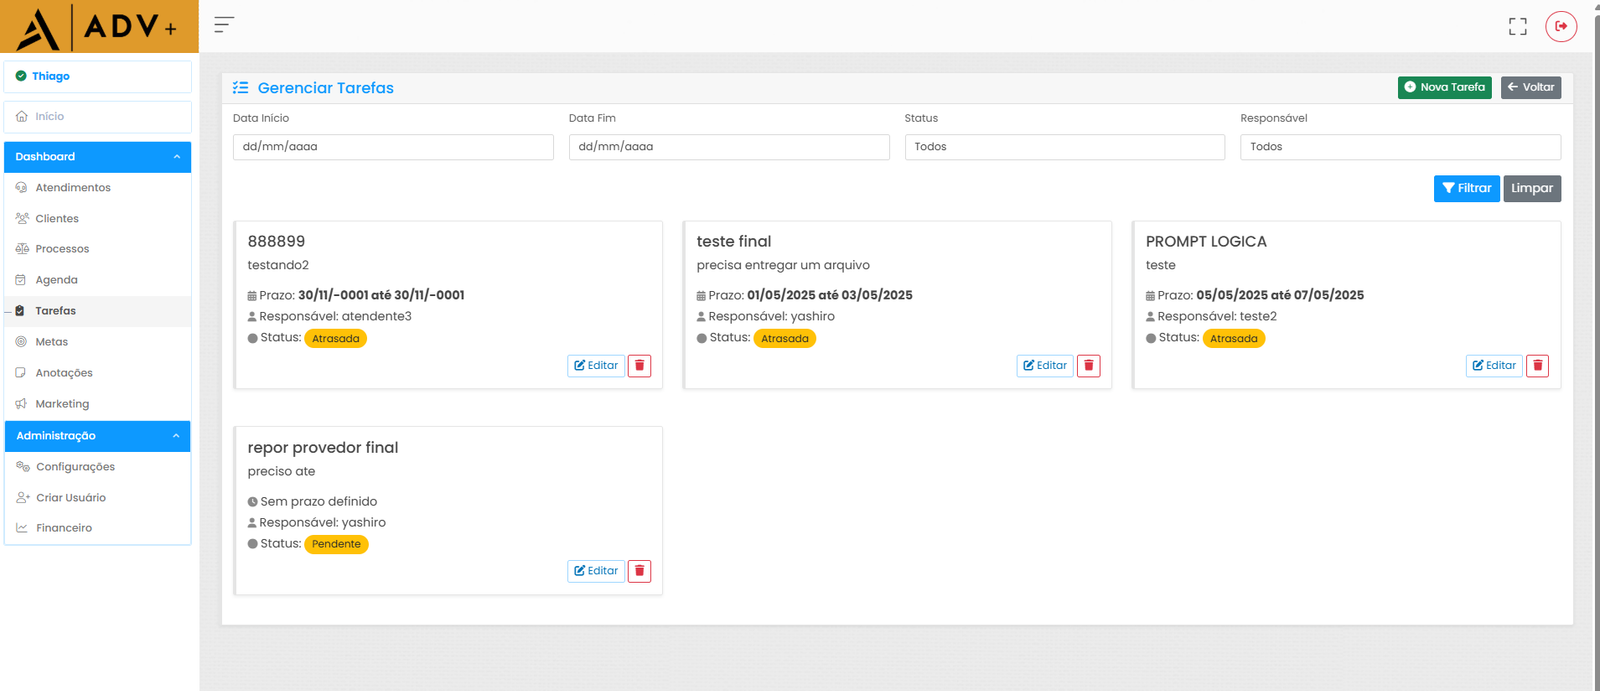Click the red logout icon
Image resolution: width=1600 pixels, height=691 pixels.
[x=1560, y=26]
